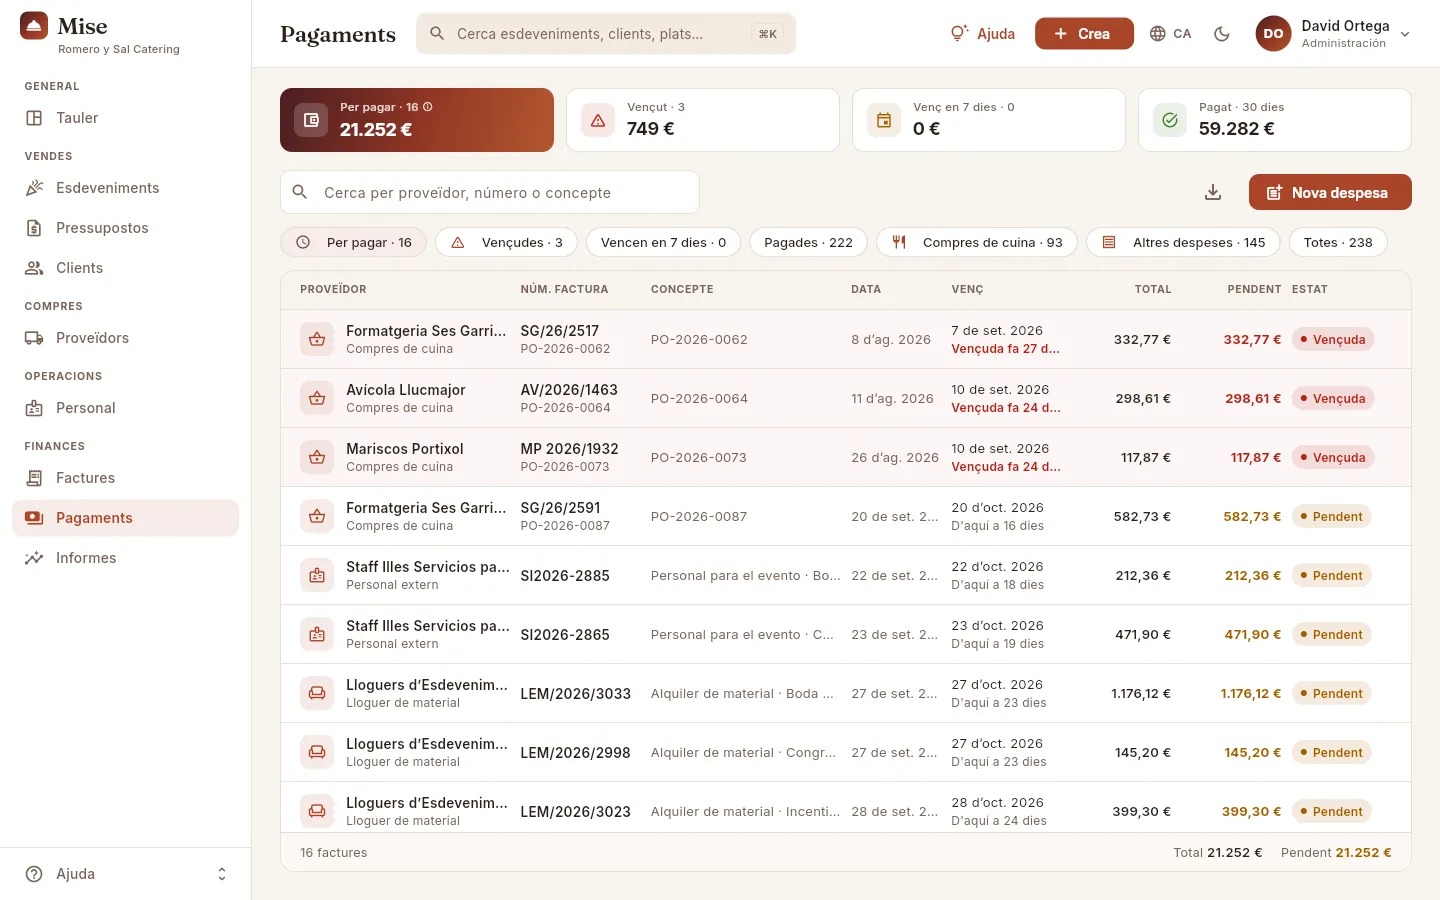Click the info icon next to Per pagar
The height and width of the screenshot is (900, 1440).
(x=428, y=107)
